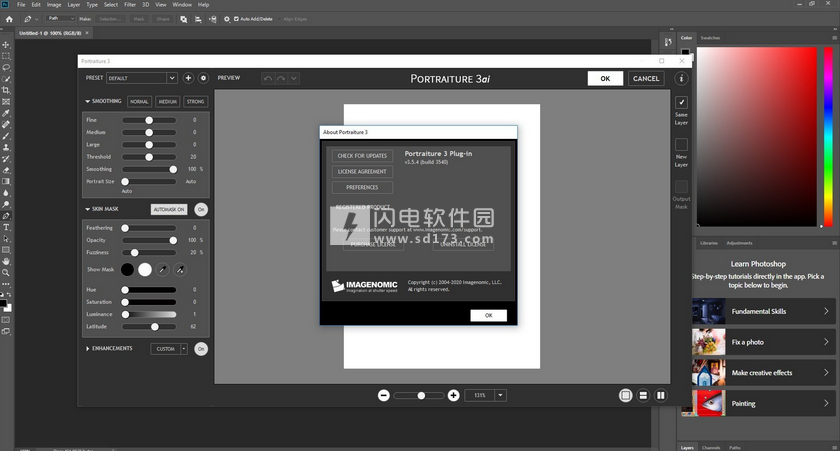Image resolution: width=840 pixels, height=451 pixels.
Task: Apply Strong smoothing preset
Action: click(196, 102)
